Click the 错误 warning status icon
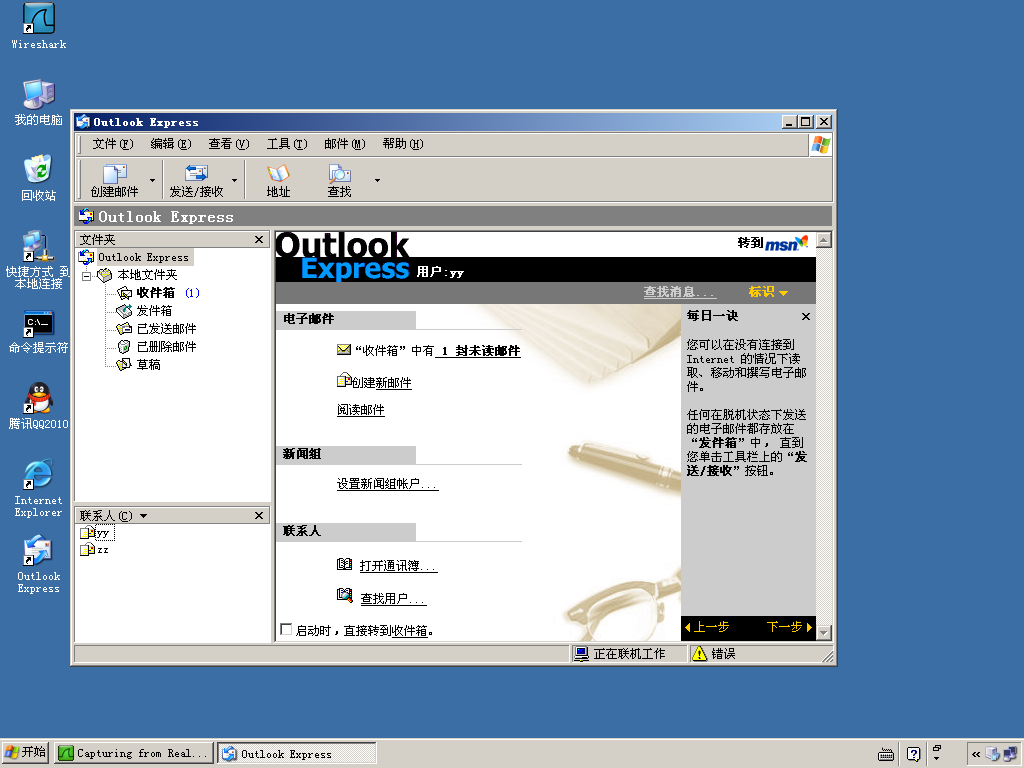The image size is (1024, 768). [x=699, y=654]
